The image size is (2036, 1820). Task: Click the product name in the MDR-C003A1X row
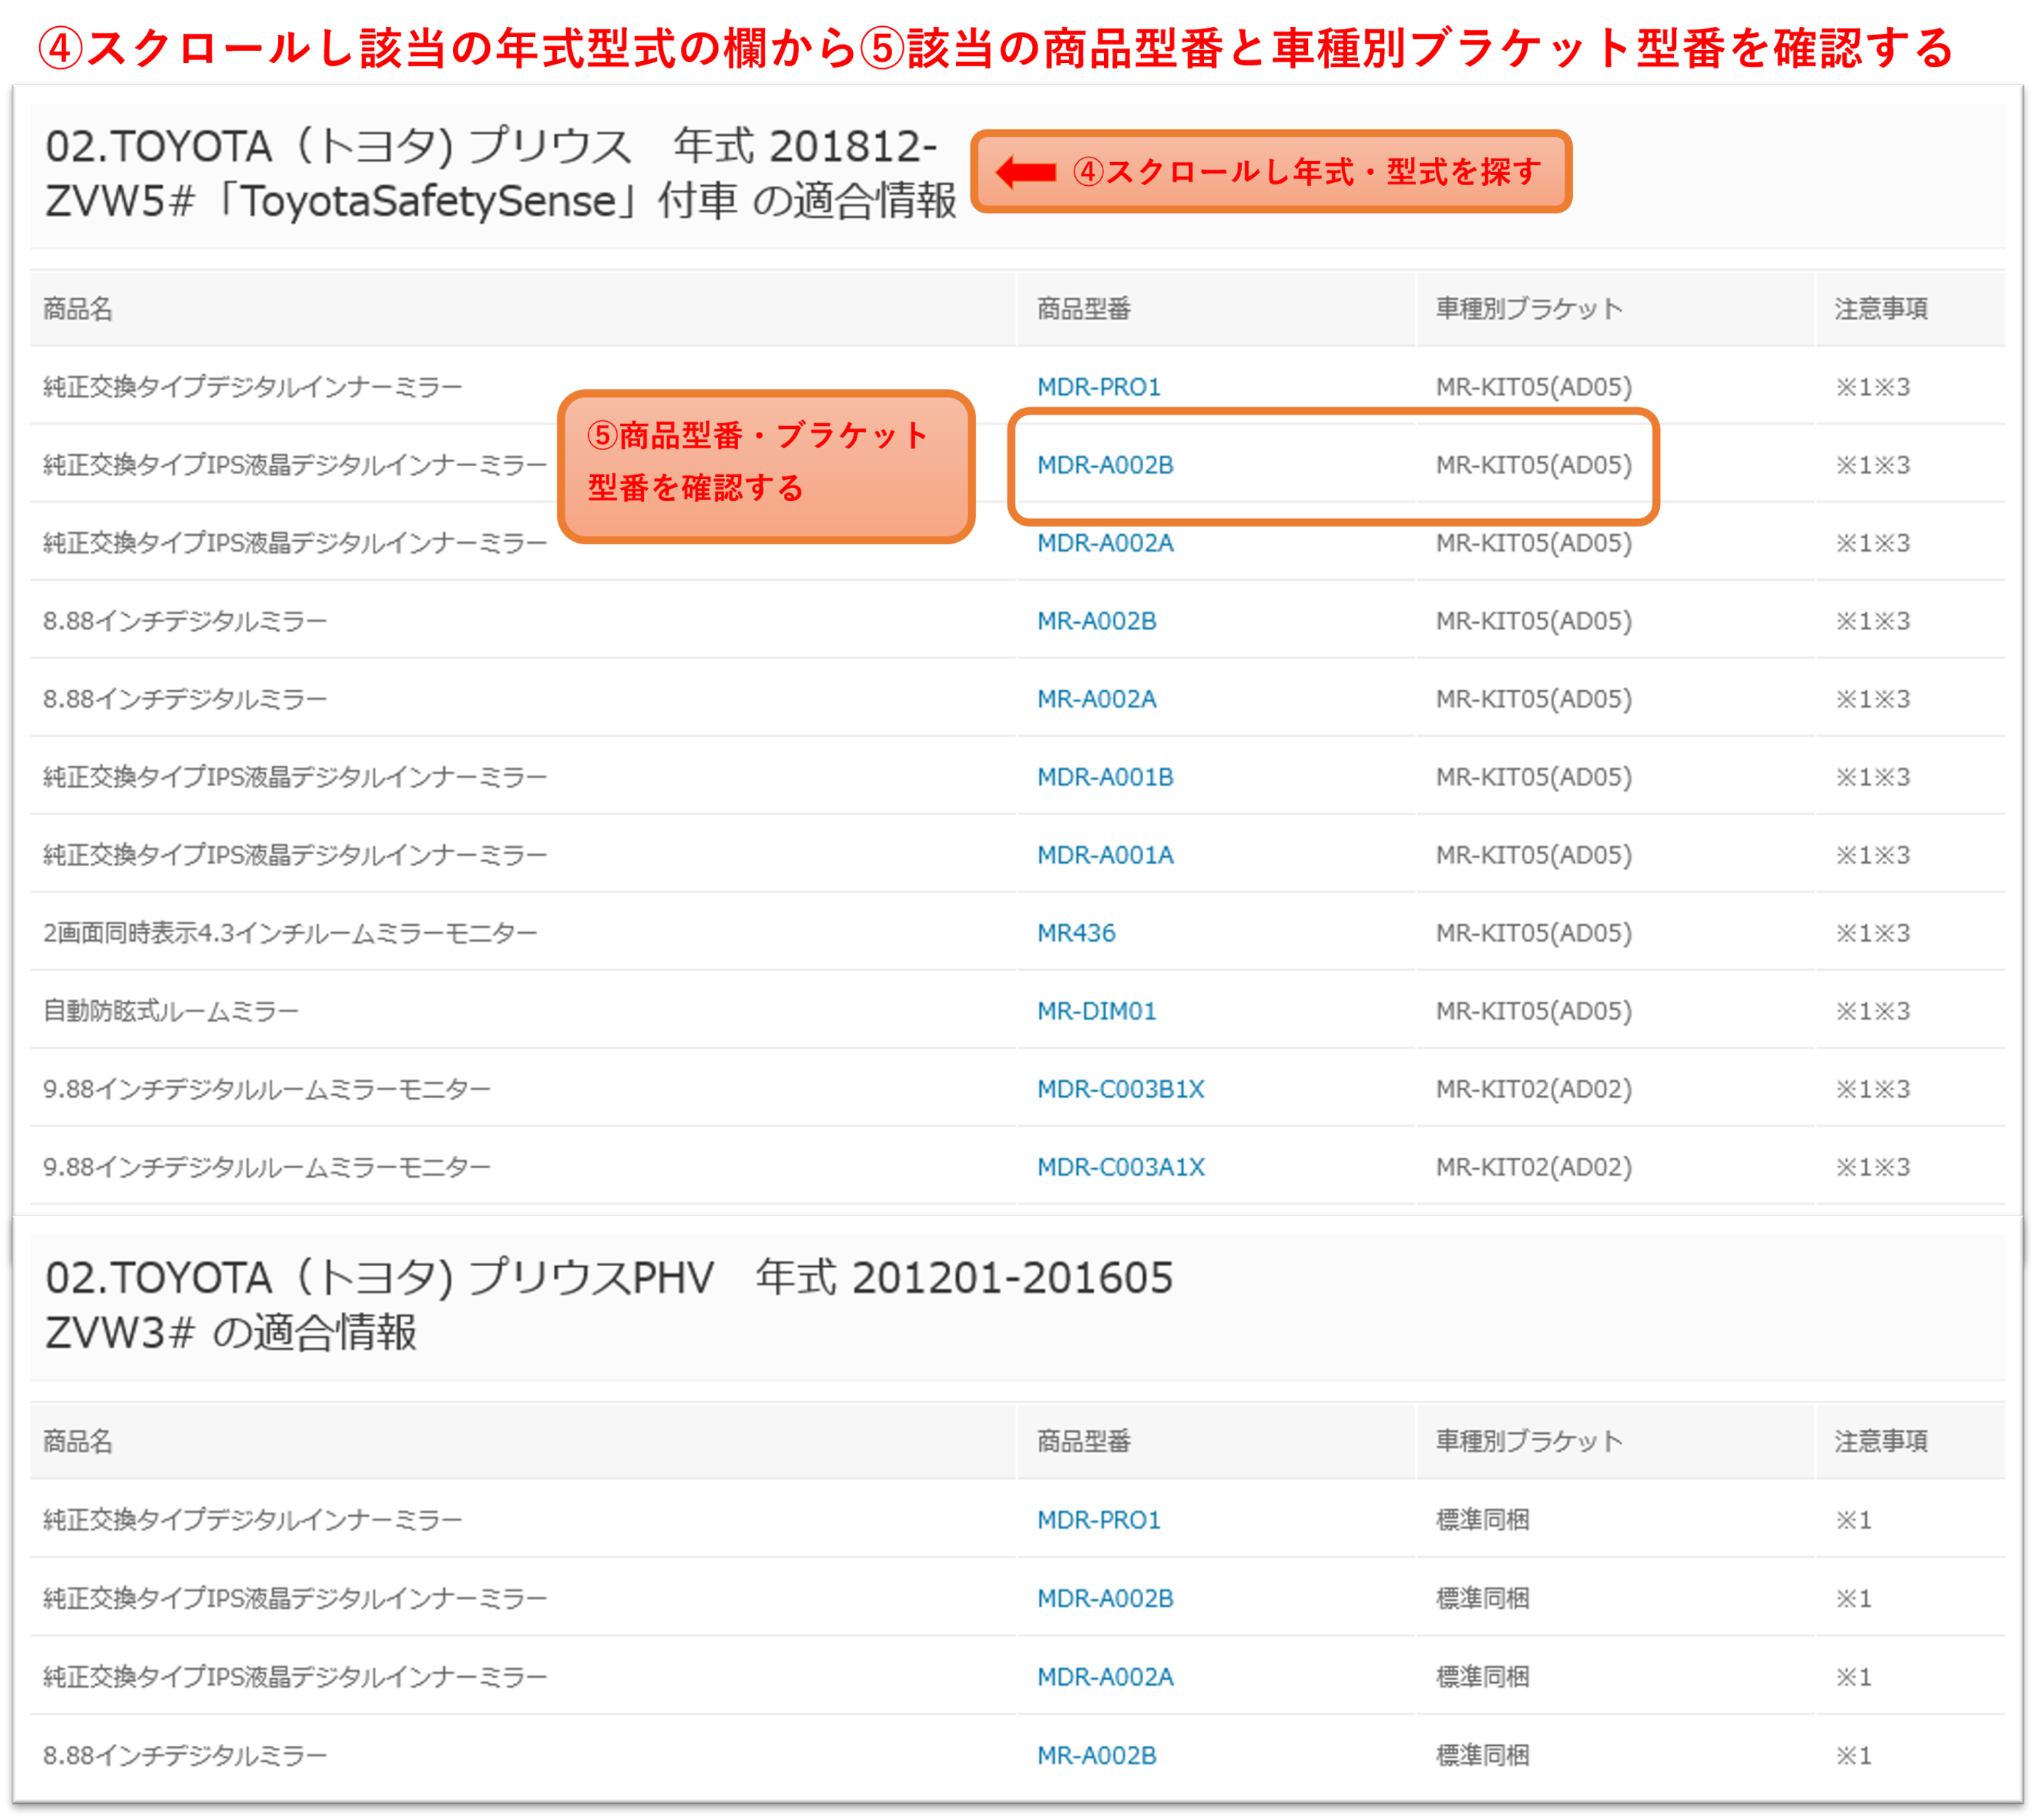(267, 1167)
